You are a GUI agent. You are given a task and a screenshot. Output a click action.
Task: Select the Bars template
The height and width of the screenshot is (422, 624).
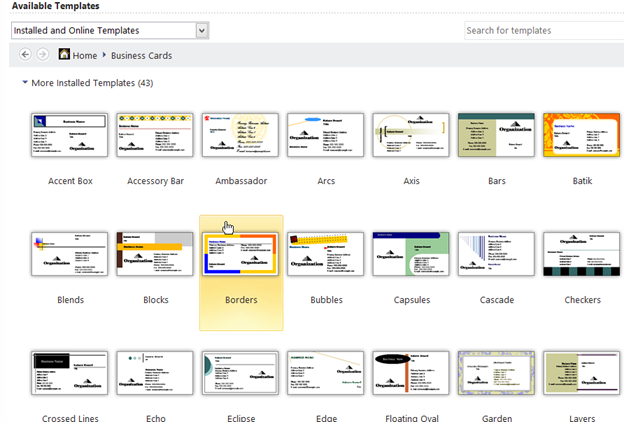coord(496,135)
